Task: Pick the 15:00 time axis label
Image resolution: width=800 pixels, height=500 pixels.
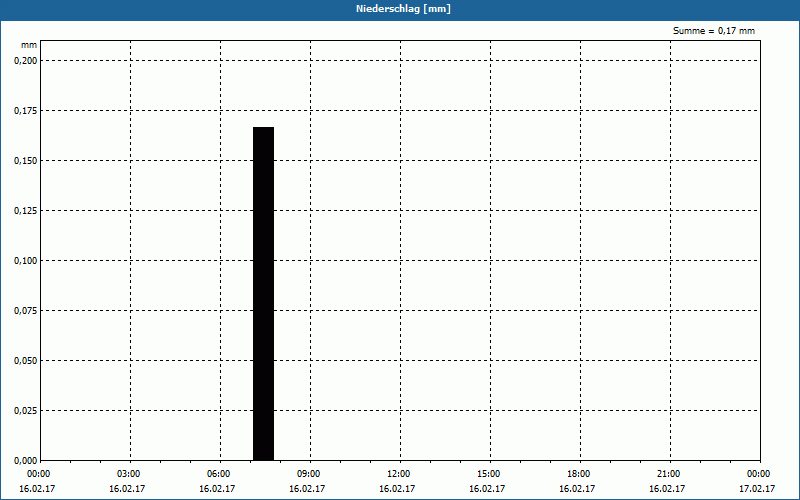Action: (x=489, y=474)
